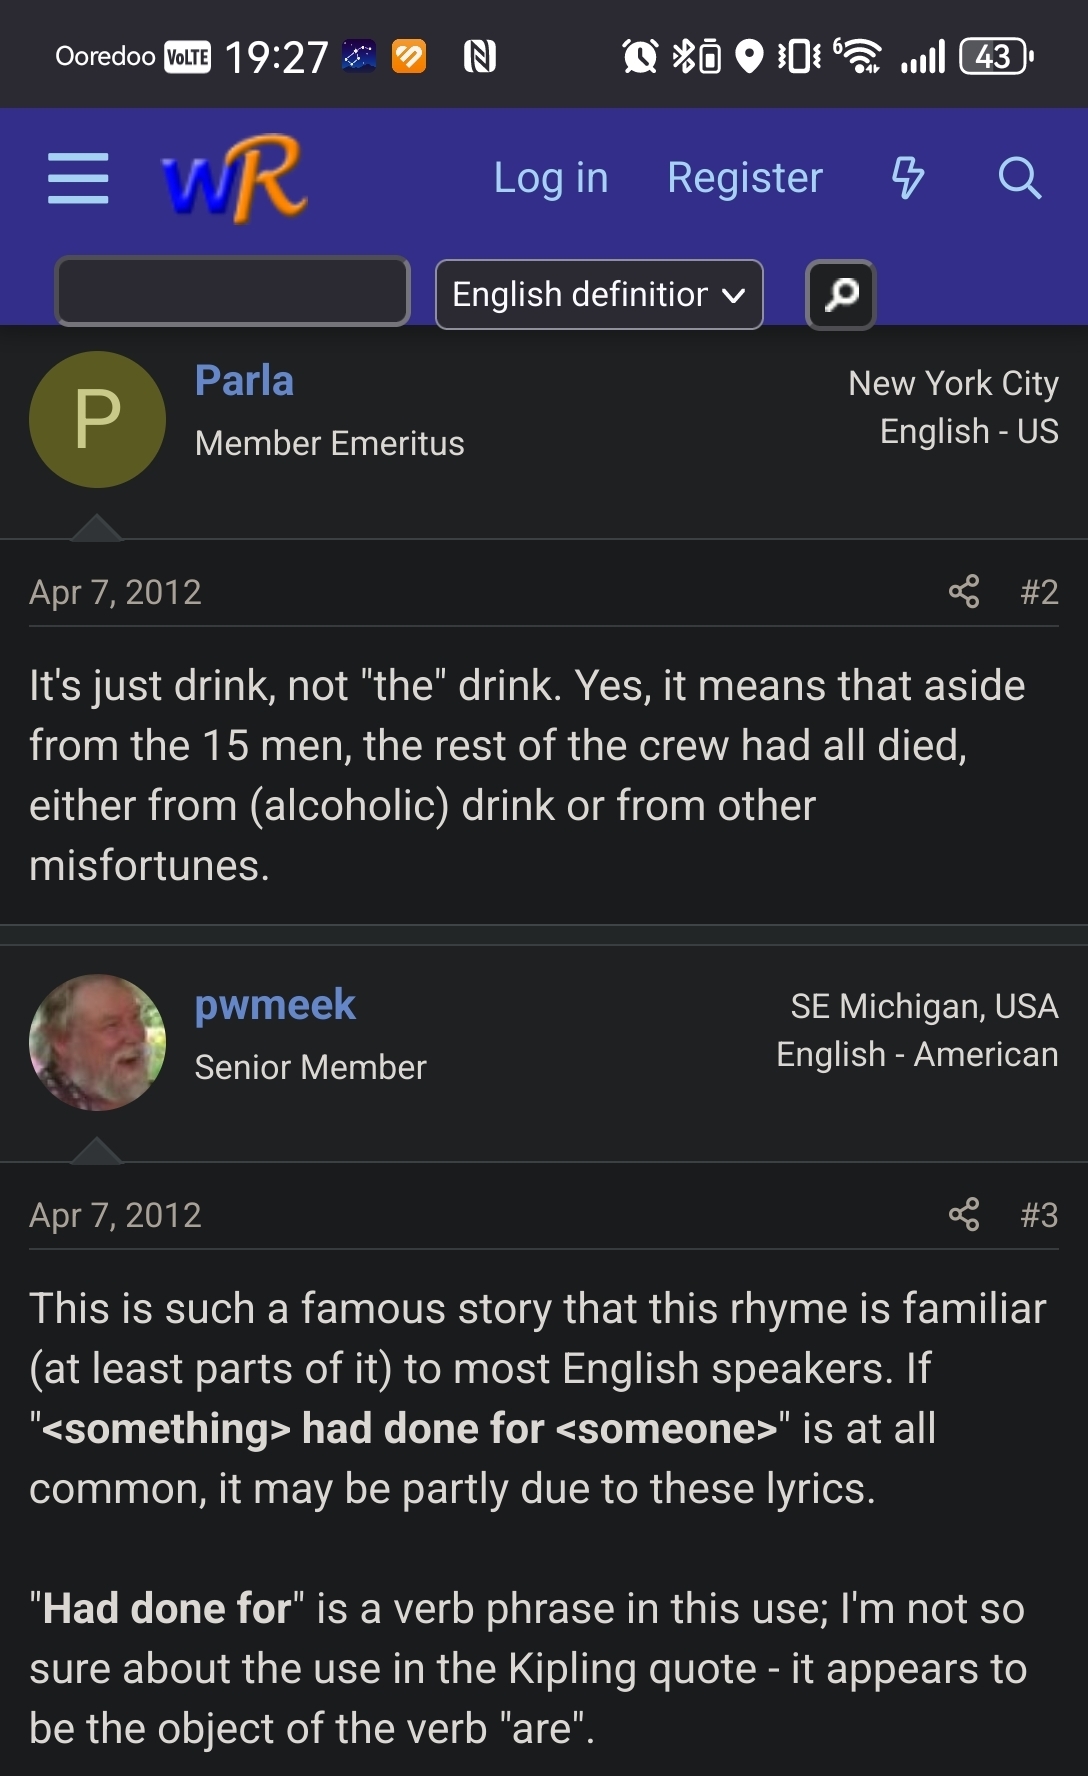1088x1776 pixels.
Task: Open the What's new lightning icon
Action: 907,178
